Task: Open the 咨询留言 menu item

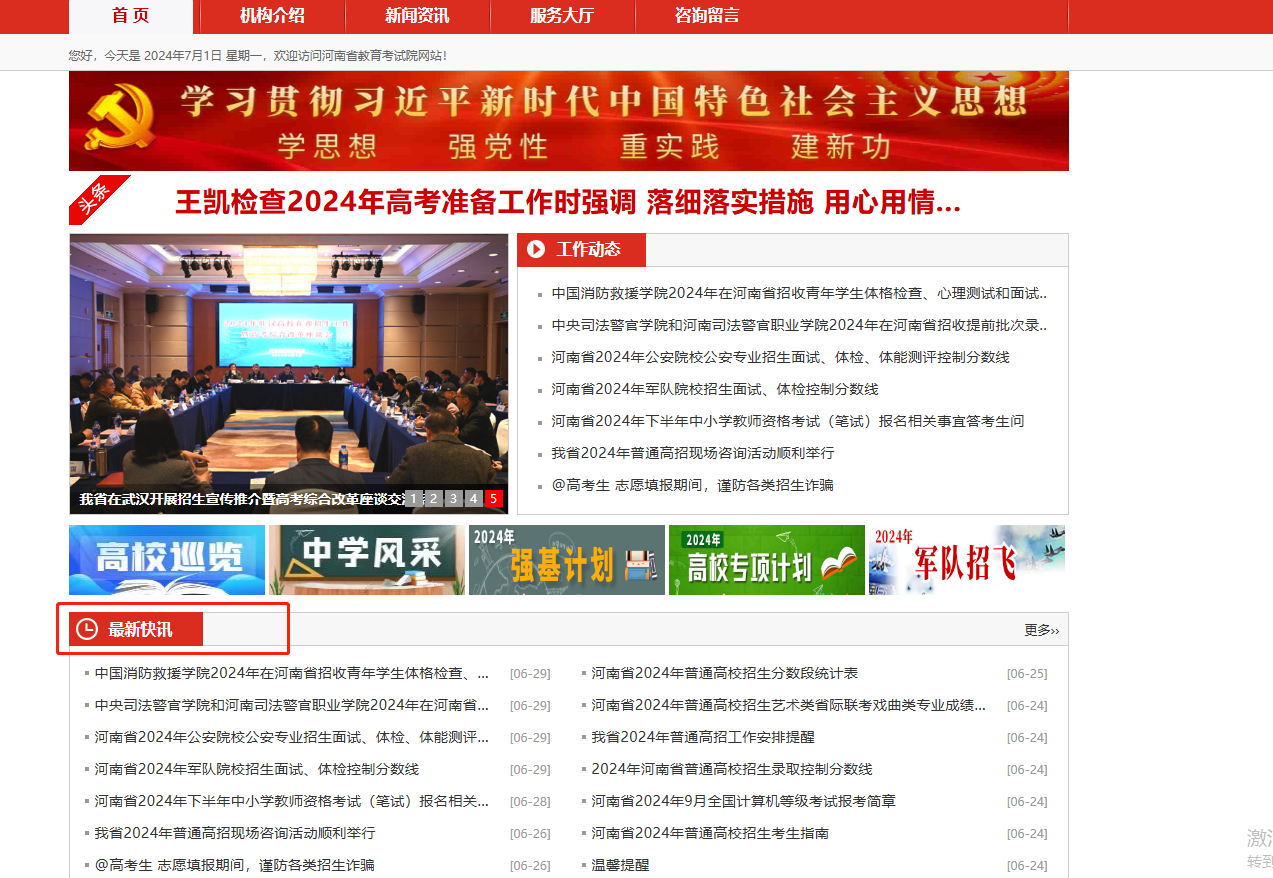Action: (x=707, y=15)
